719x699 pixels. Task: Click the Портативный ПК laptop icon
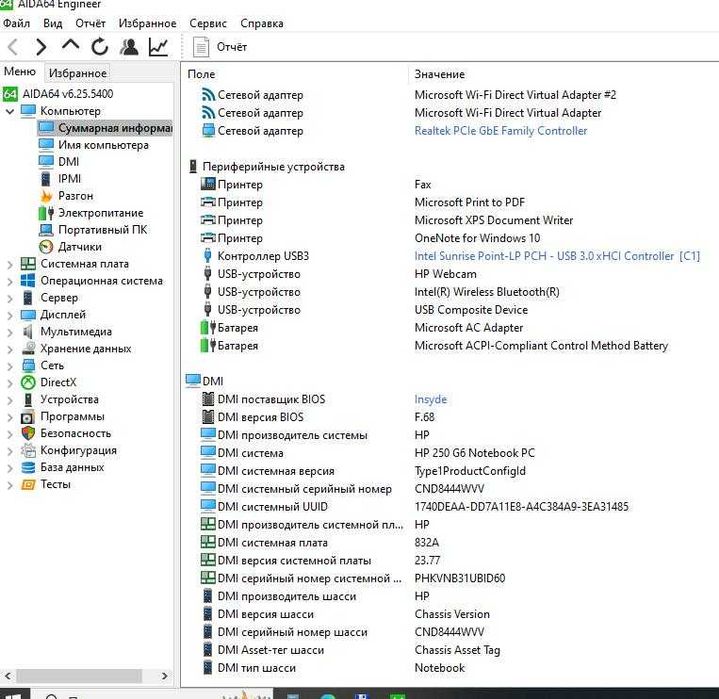pyautogui.click(x=46, y=230)
